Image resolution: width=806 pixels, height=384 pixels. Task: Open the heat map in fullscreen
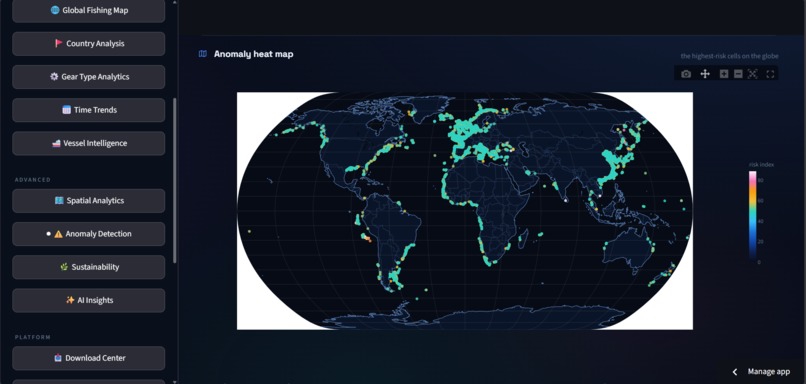tap(770, 74)
